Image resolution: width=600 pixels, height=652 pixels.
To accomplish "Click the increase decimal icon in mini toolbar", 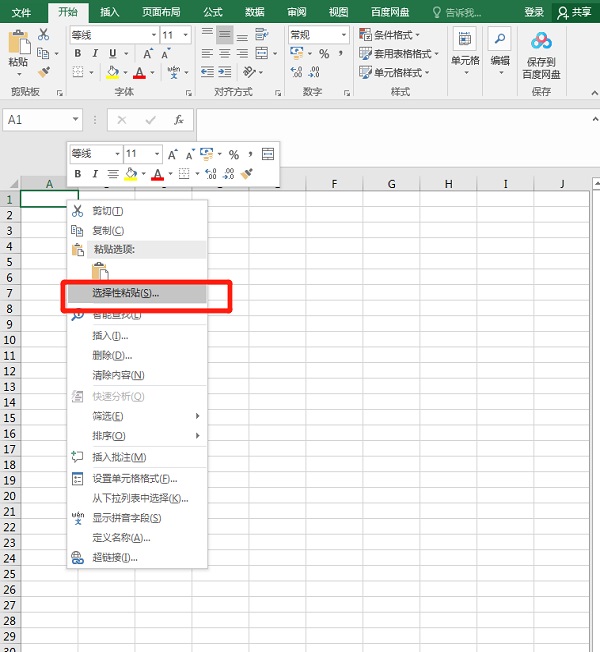I will tap(211, 174).
